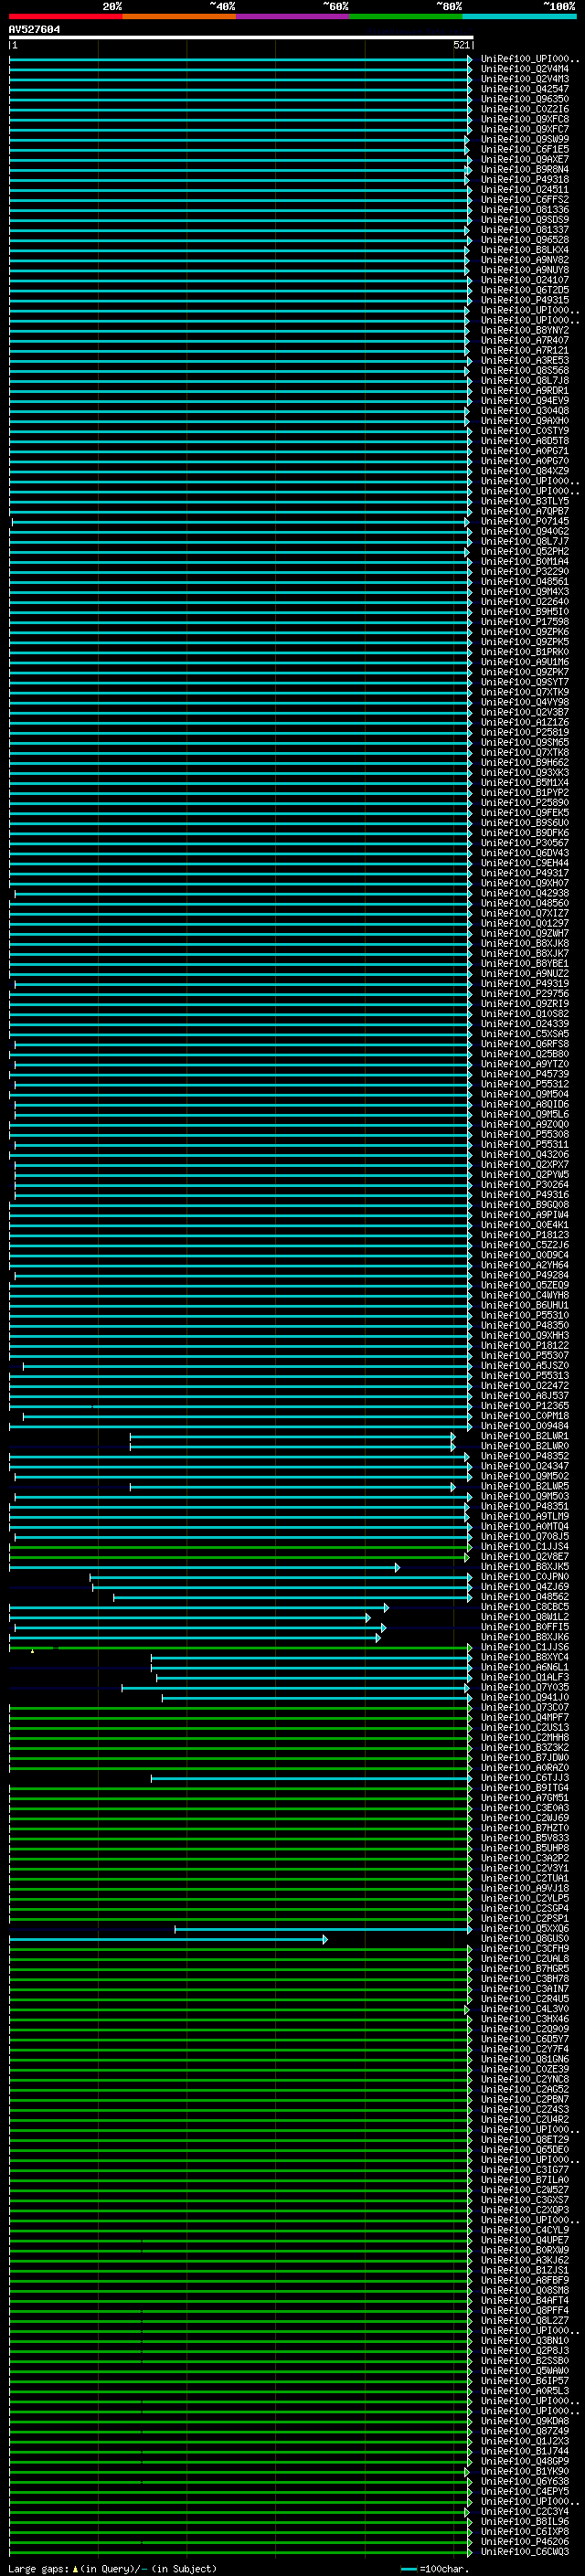Image resolution: width=585 pixels, height=2576 pixels.
Task: Select hit label UniRef100_Q8W1L2
Action: tap(524, 1616)
